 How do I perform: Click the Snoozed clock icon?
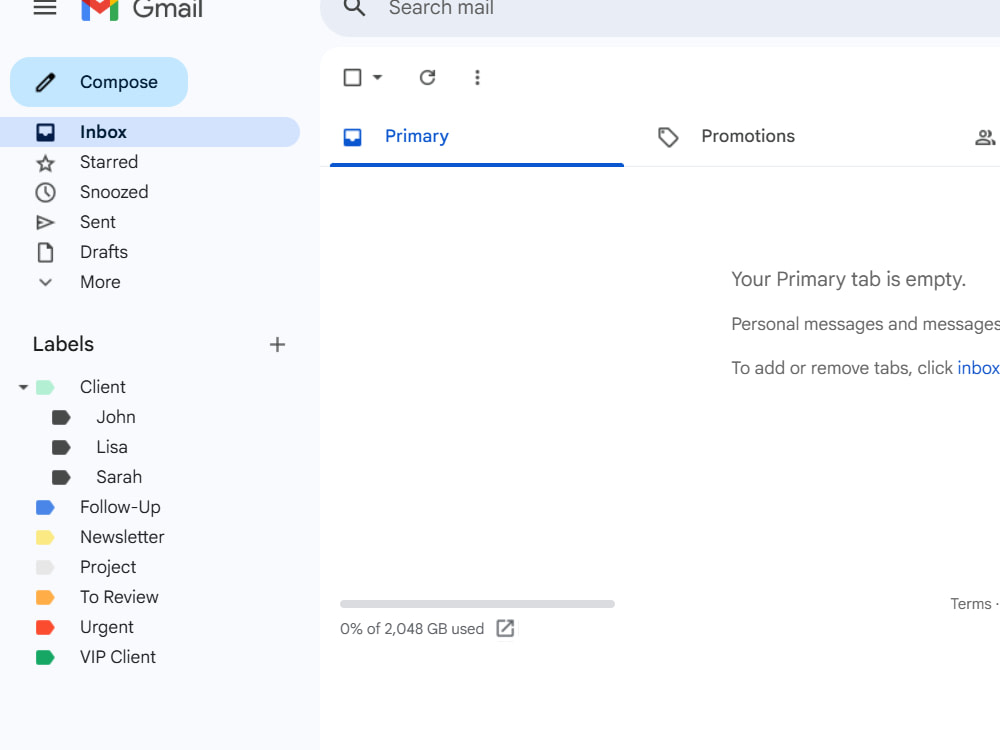45,193
